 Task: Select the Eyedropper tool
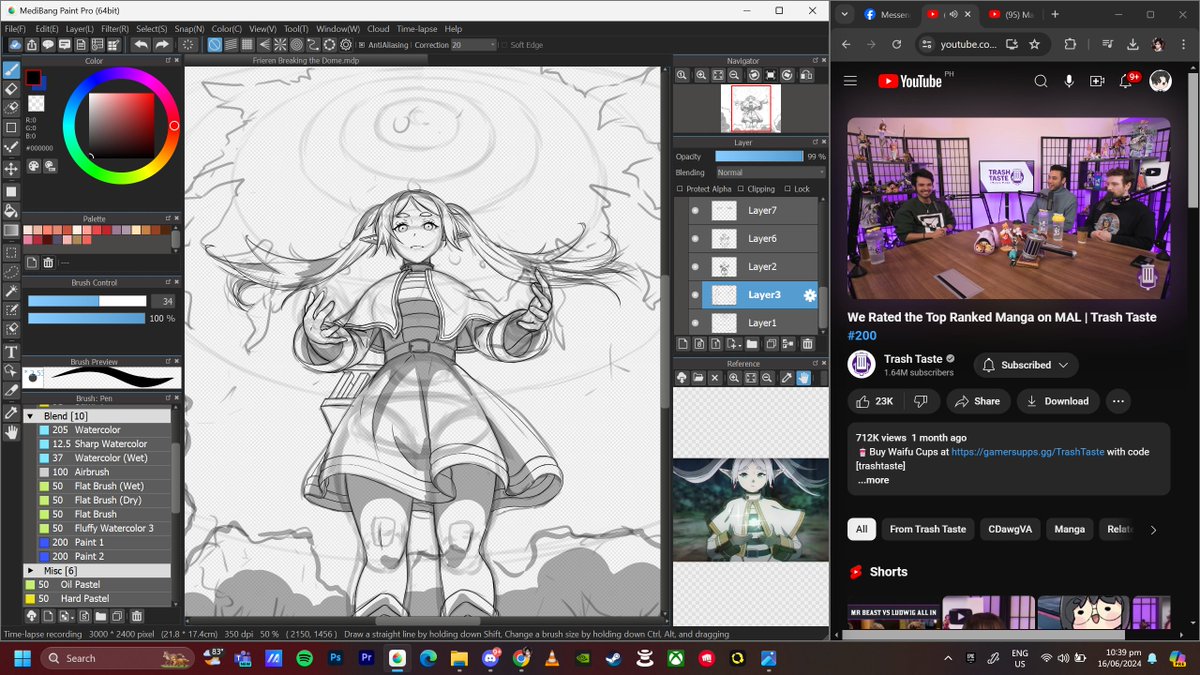11,412
